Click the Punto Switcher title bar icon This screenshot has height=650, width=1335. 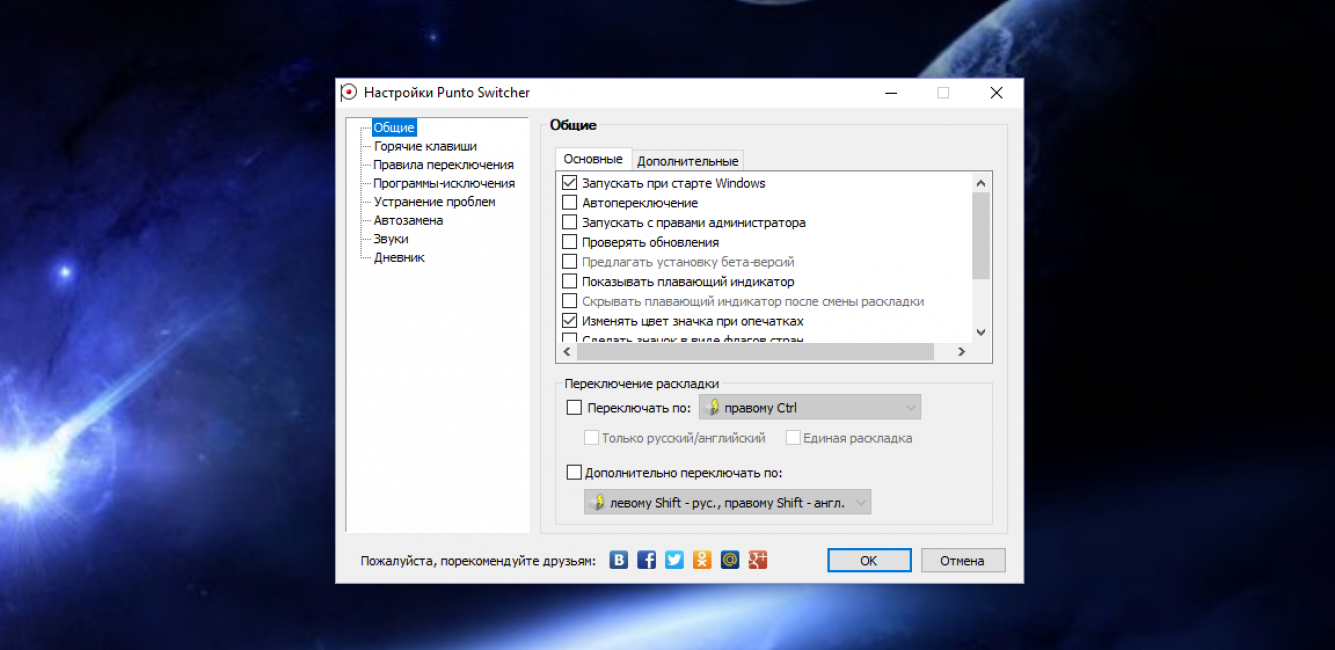point(348,93)
